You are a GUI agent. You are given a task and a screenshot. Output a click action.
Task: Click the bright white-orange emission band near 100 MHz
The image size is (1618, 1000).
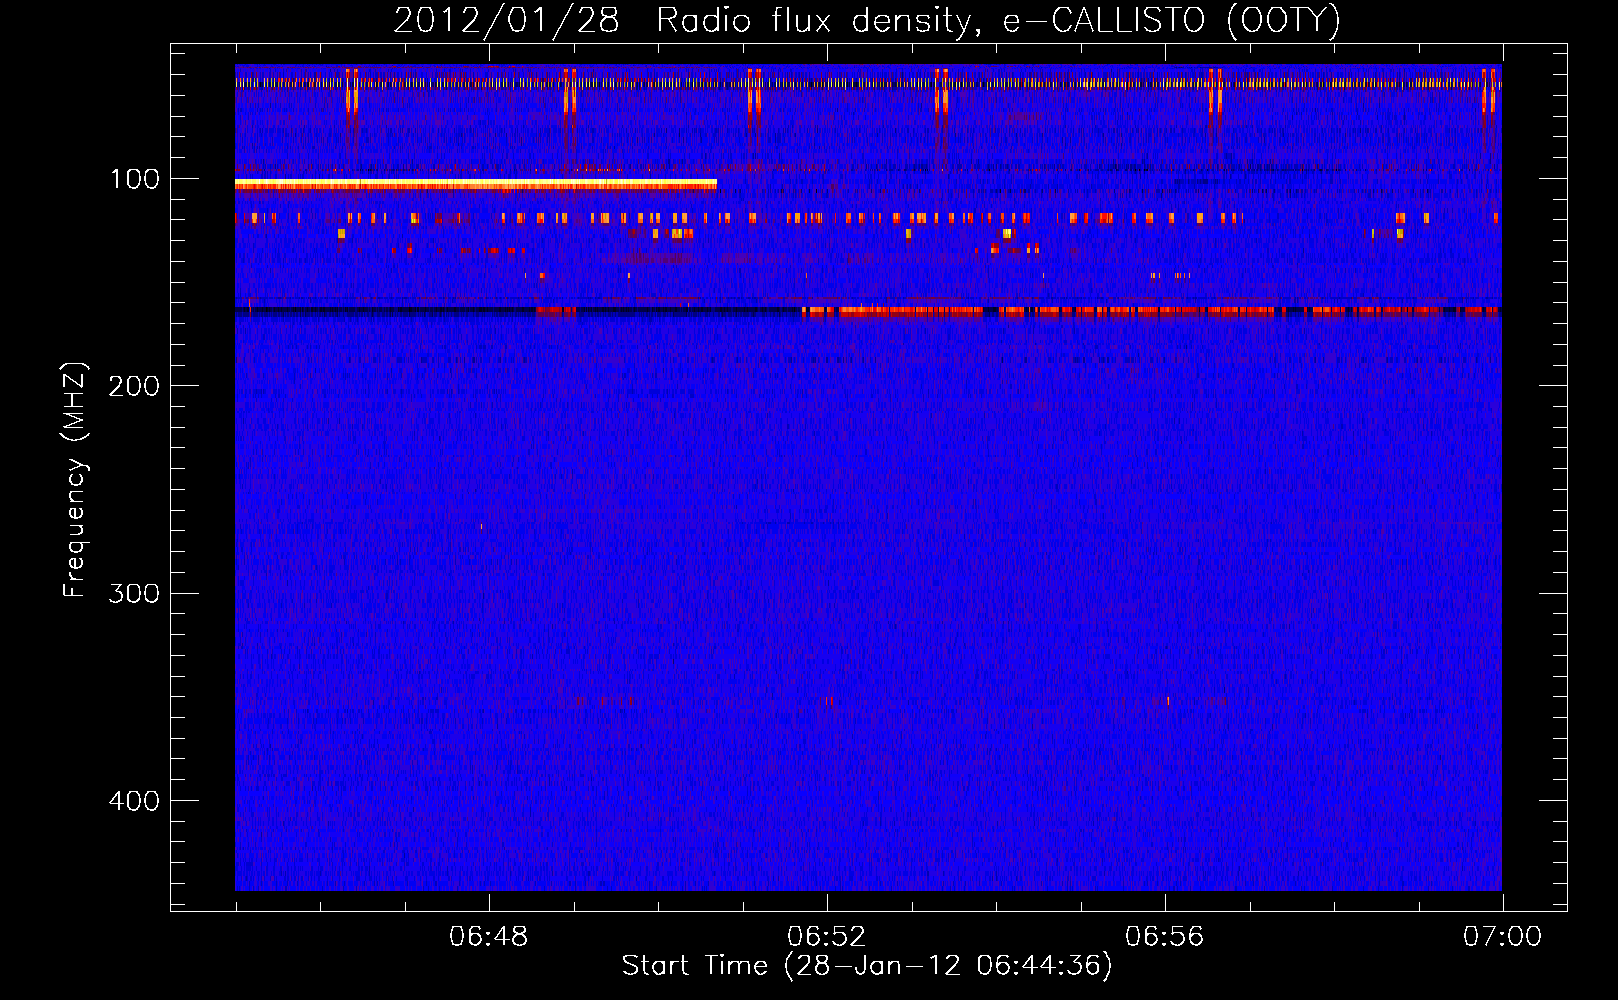[x=476, y=185]
